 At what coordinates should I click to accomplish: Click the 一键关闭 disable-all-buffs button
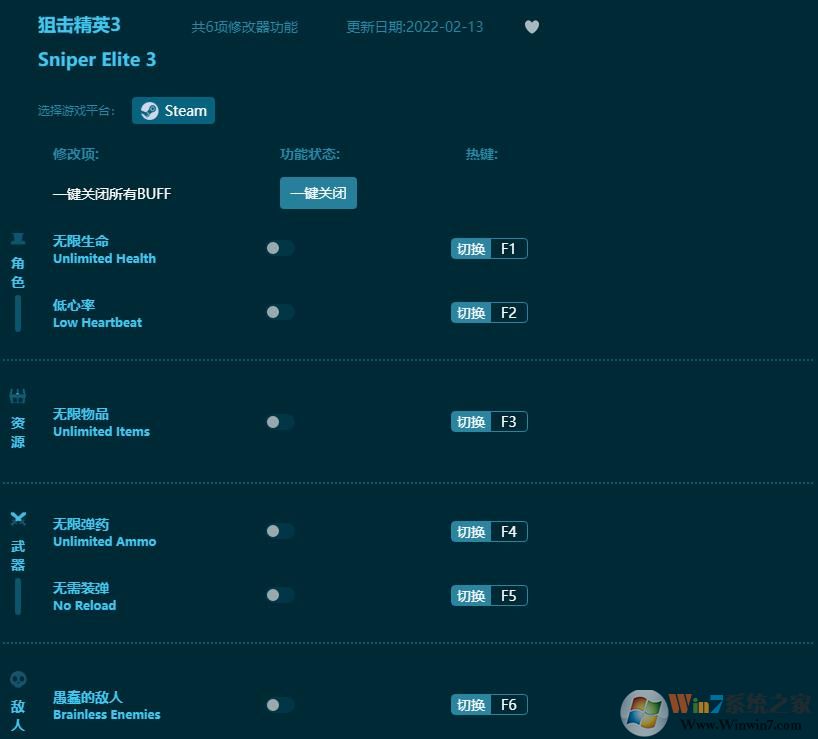tap(318, 193)
